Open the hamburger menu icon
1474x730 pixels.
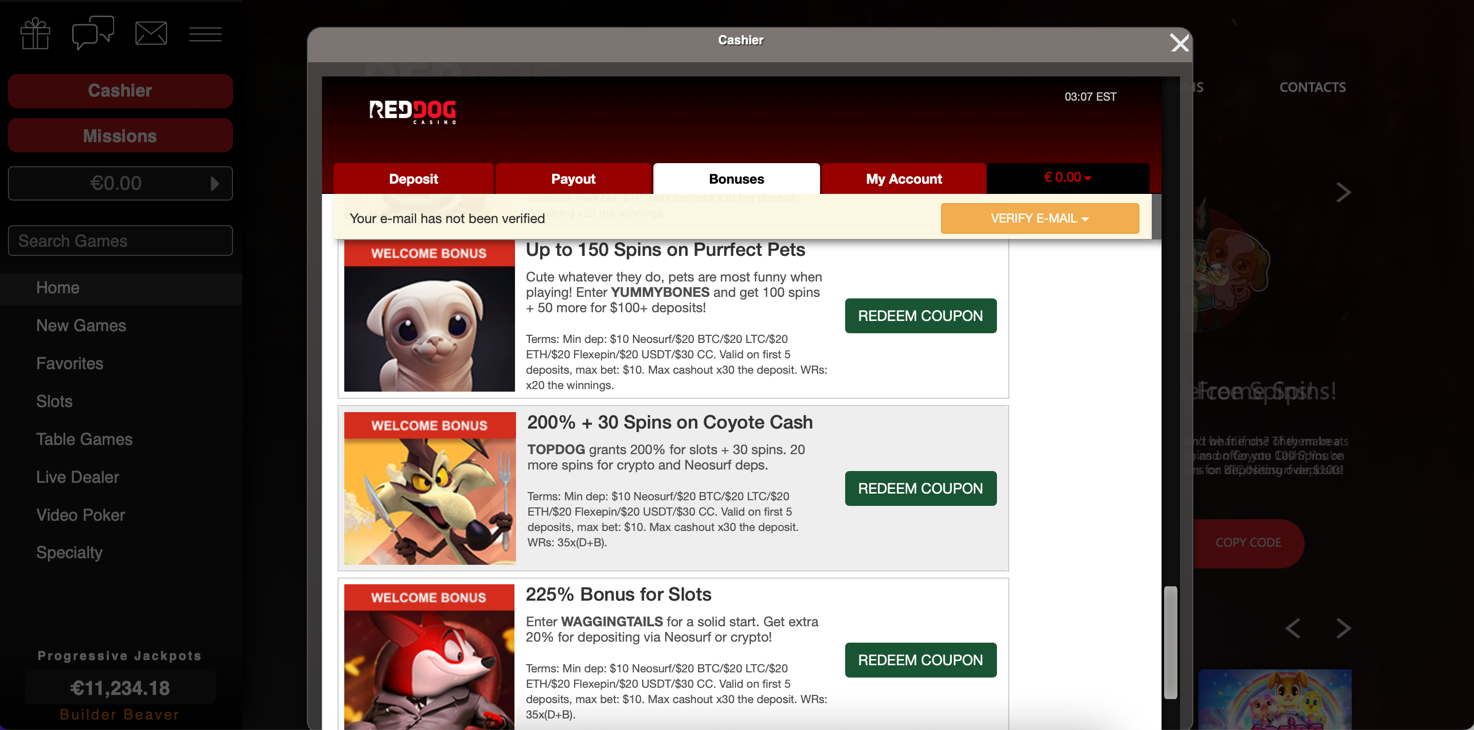[x=206, y=34]
